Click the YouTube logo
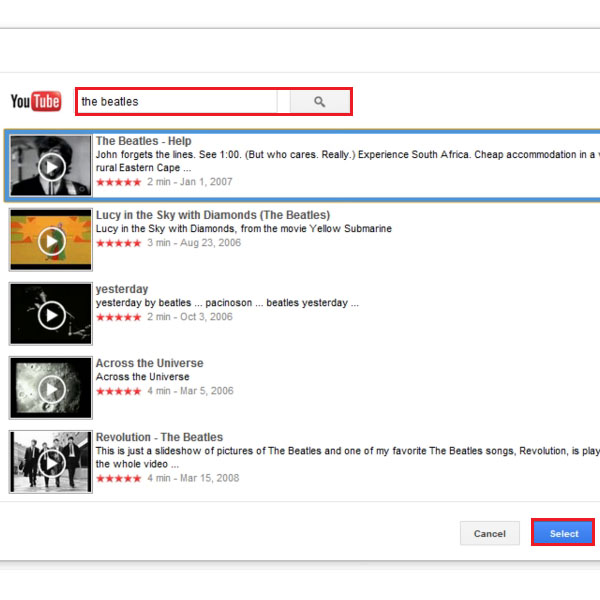Screen dimensions: 600x600 coord(36,101)
